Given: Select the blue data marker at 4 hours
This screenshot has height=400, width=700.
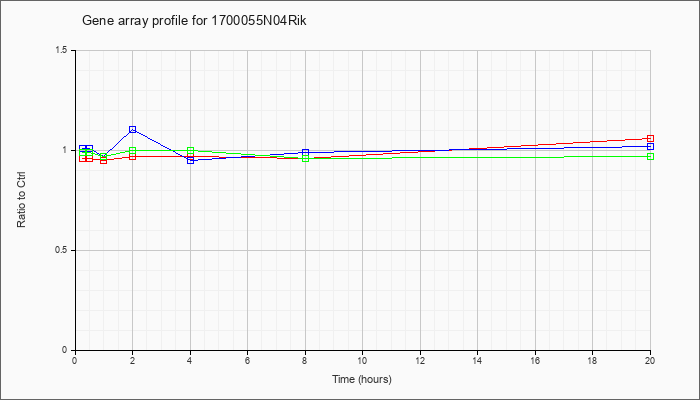Looking at the screenshot, I should [191, 160].
